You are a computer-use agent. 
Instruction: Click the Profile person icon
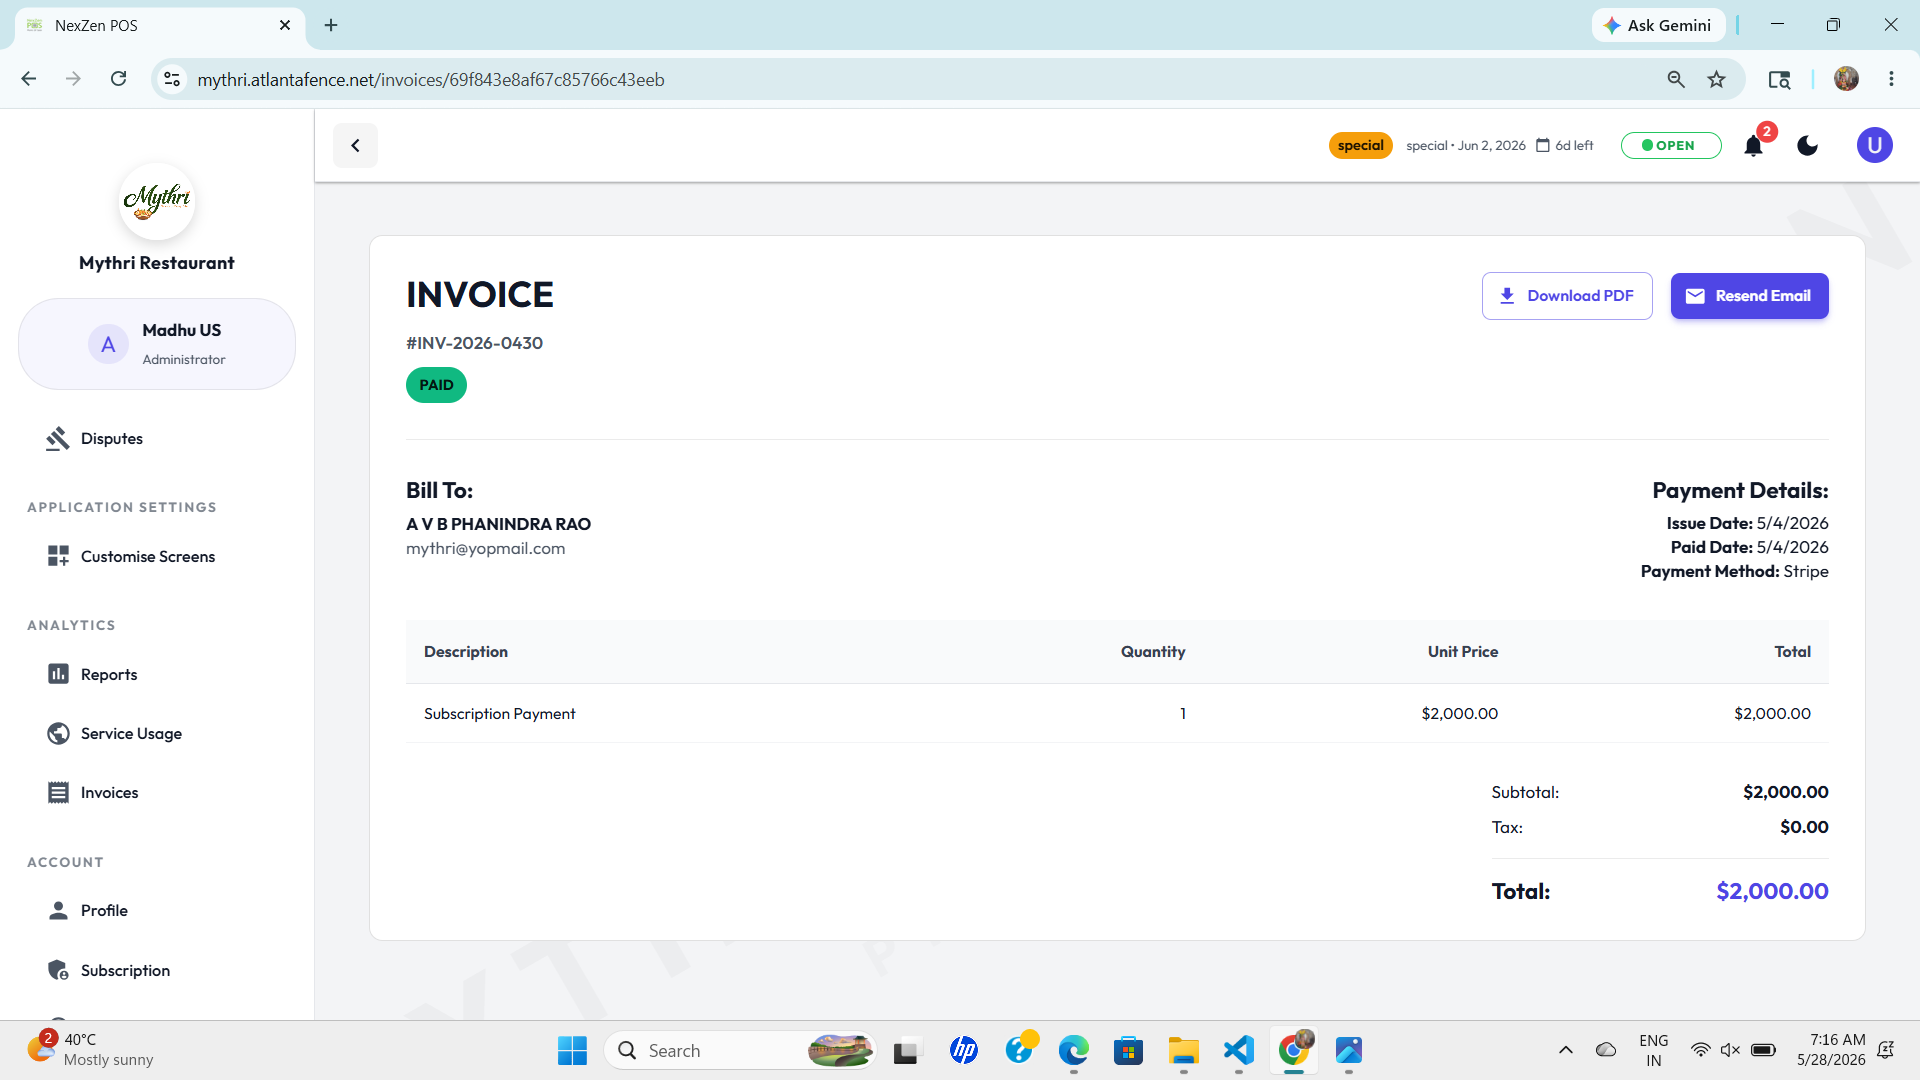click(58, 910)
